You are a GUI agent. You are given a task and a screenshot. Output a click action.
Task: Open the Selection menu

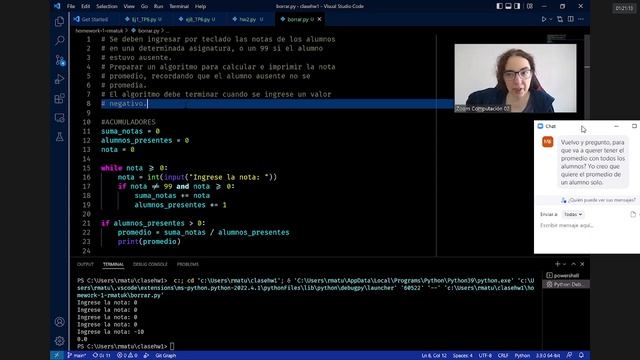(x=107, y=6)
